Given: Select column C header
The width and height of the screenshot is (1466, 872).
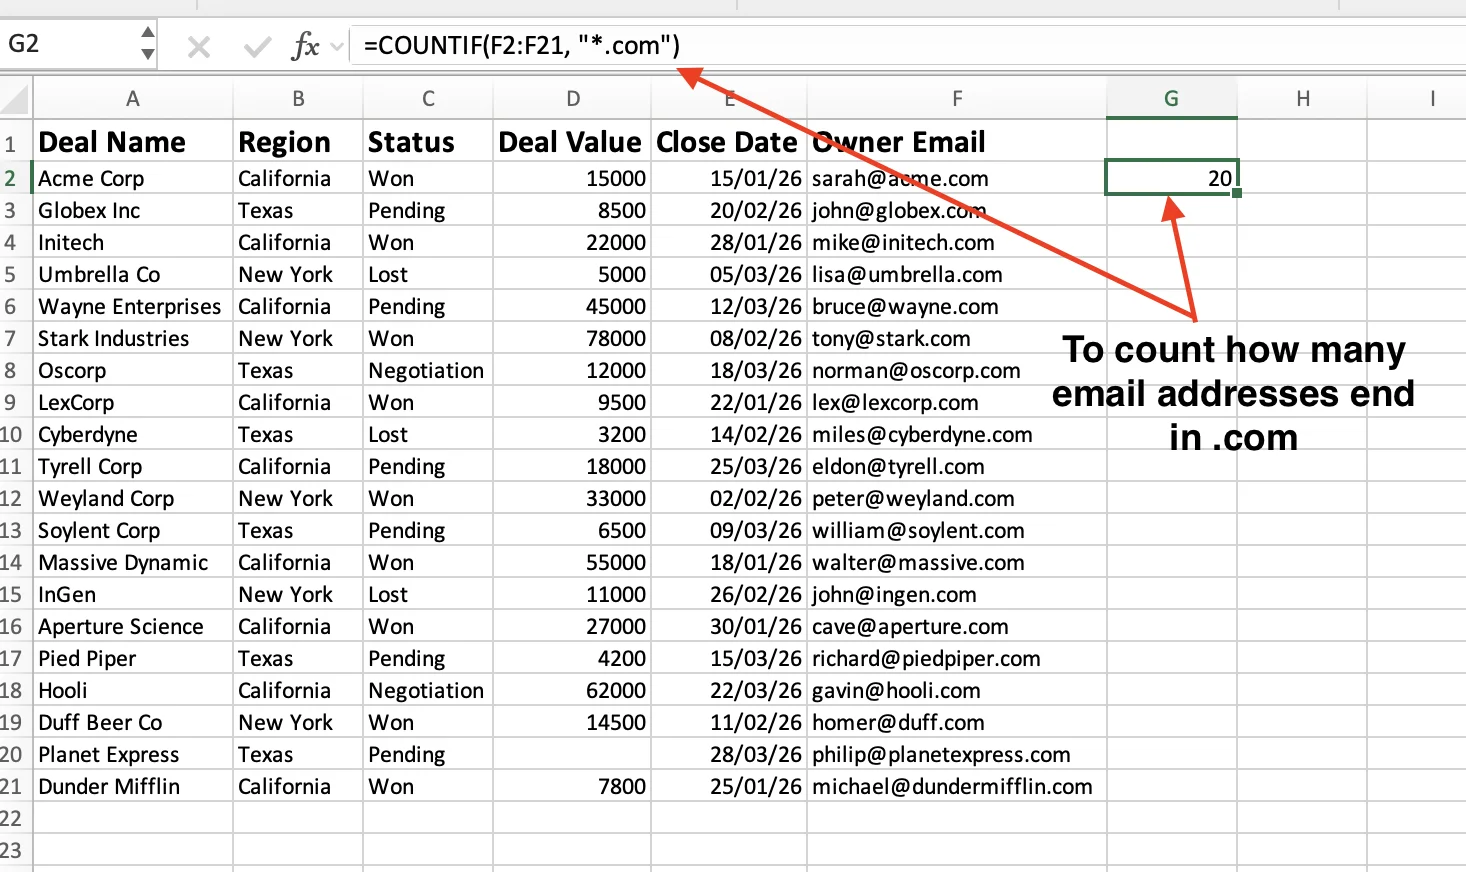Looking at the screenshot, I should tap(428, 99).
